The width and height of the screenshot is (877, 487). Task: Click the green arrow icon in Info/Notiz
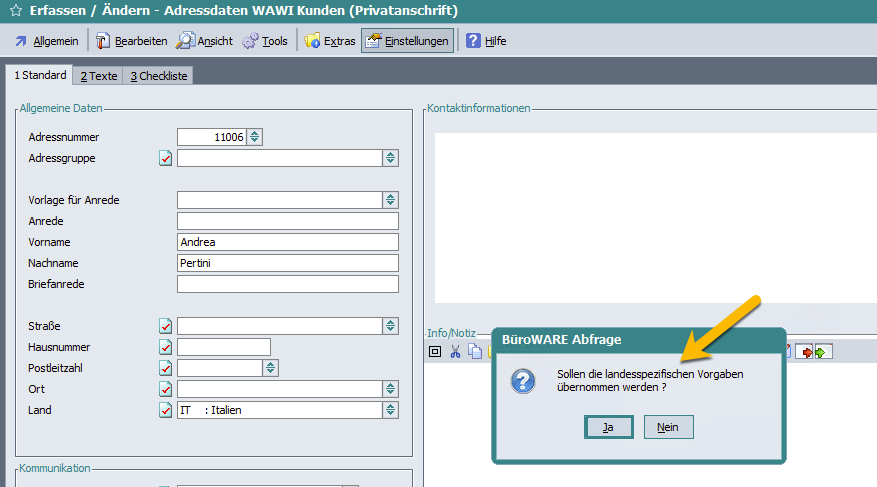(x=823, y=351)
